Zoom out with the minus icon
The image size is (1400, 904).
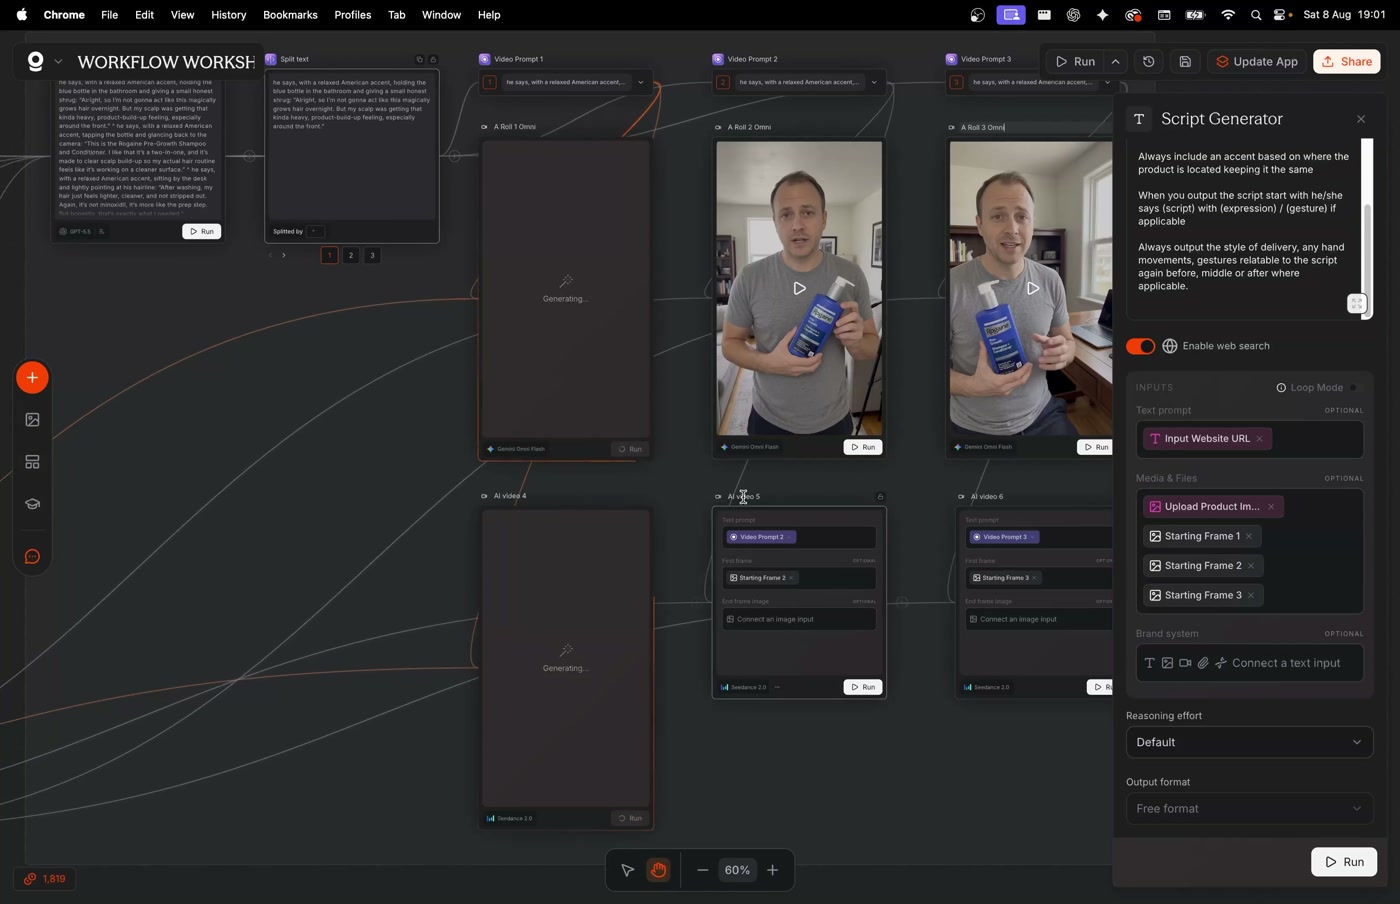point(702,870)
